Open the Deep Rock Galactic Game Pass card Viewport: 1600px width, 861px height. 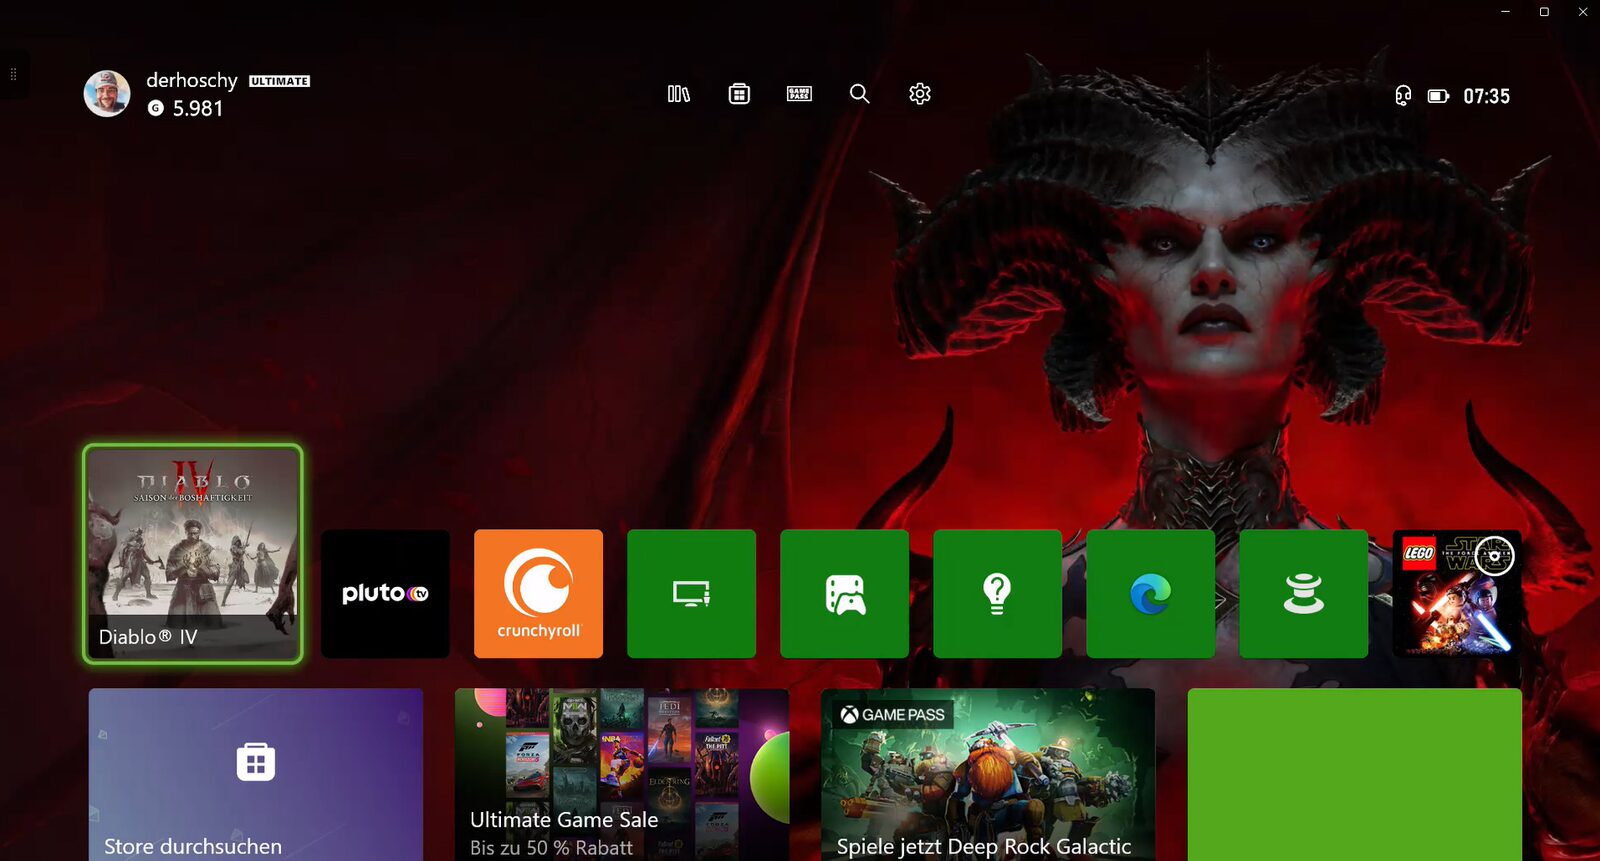pyautogui.click(x=988, y=775)
